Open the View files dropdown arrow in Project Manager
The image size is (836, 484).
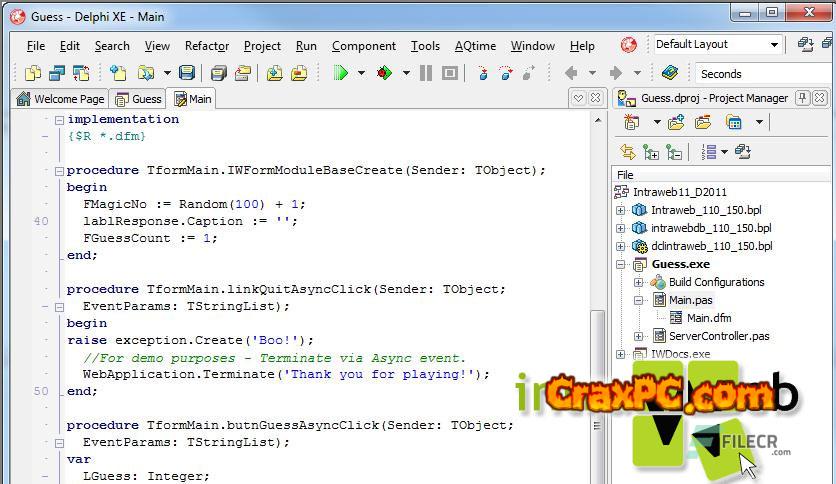pos(759,123)
